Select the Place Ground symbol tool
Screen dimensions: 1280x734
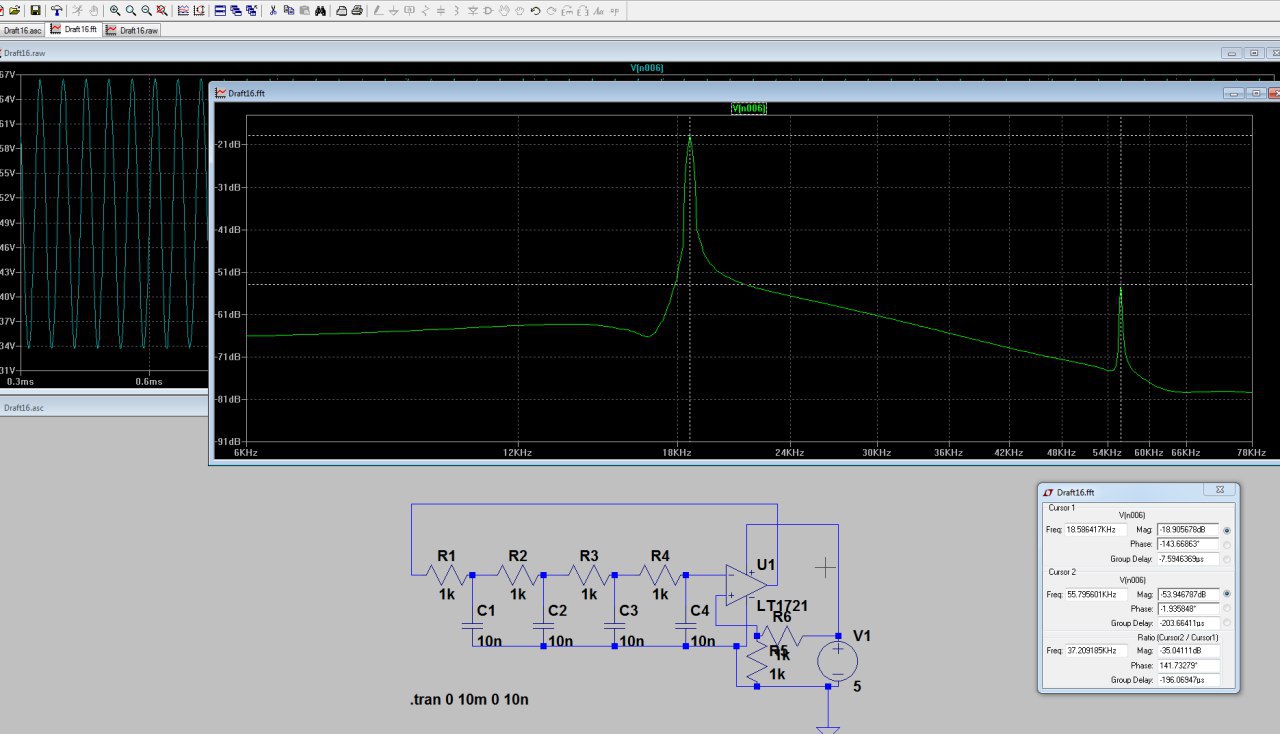tap(394, 10)
